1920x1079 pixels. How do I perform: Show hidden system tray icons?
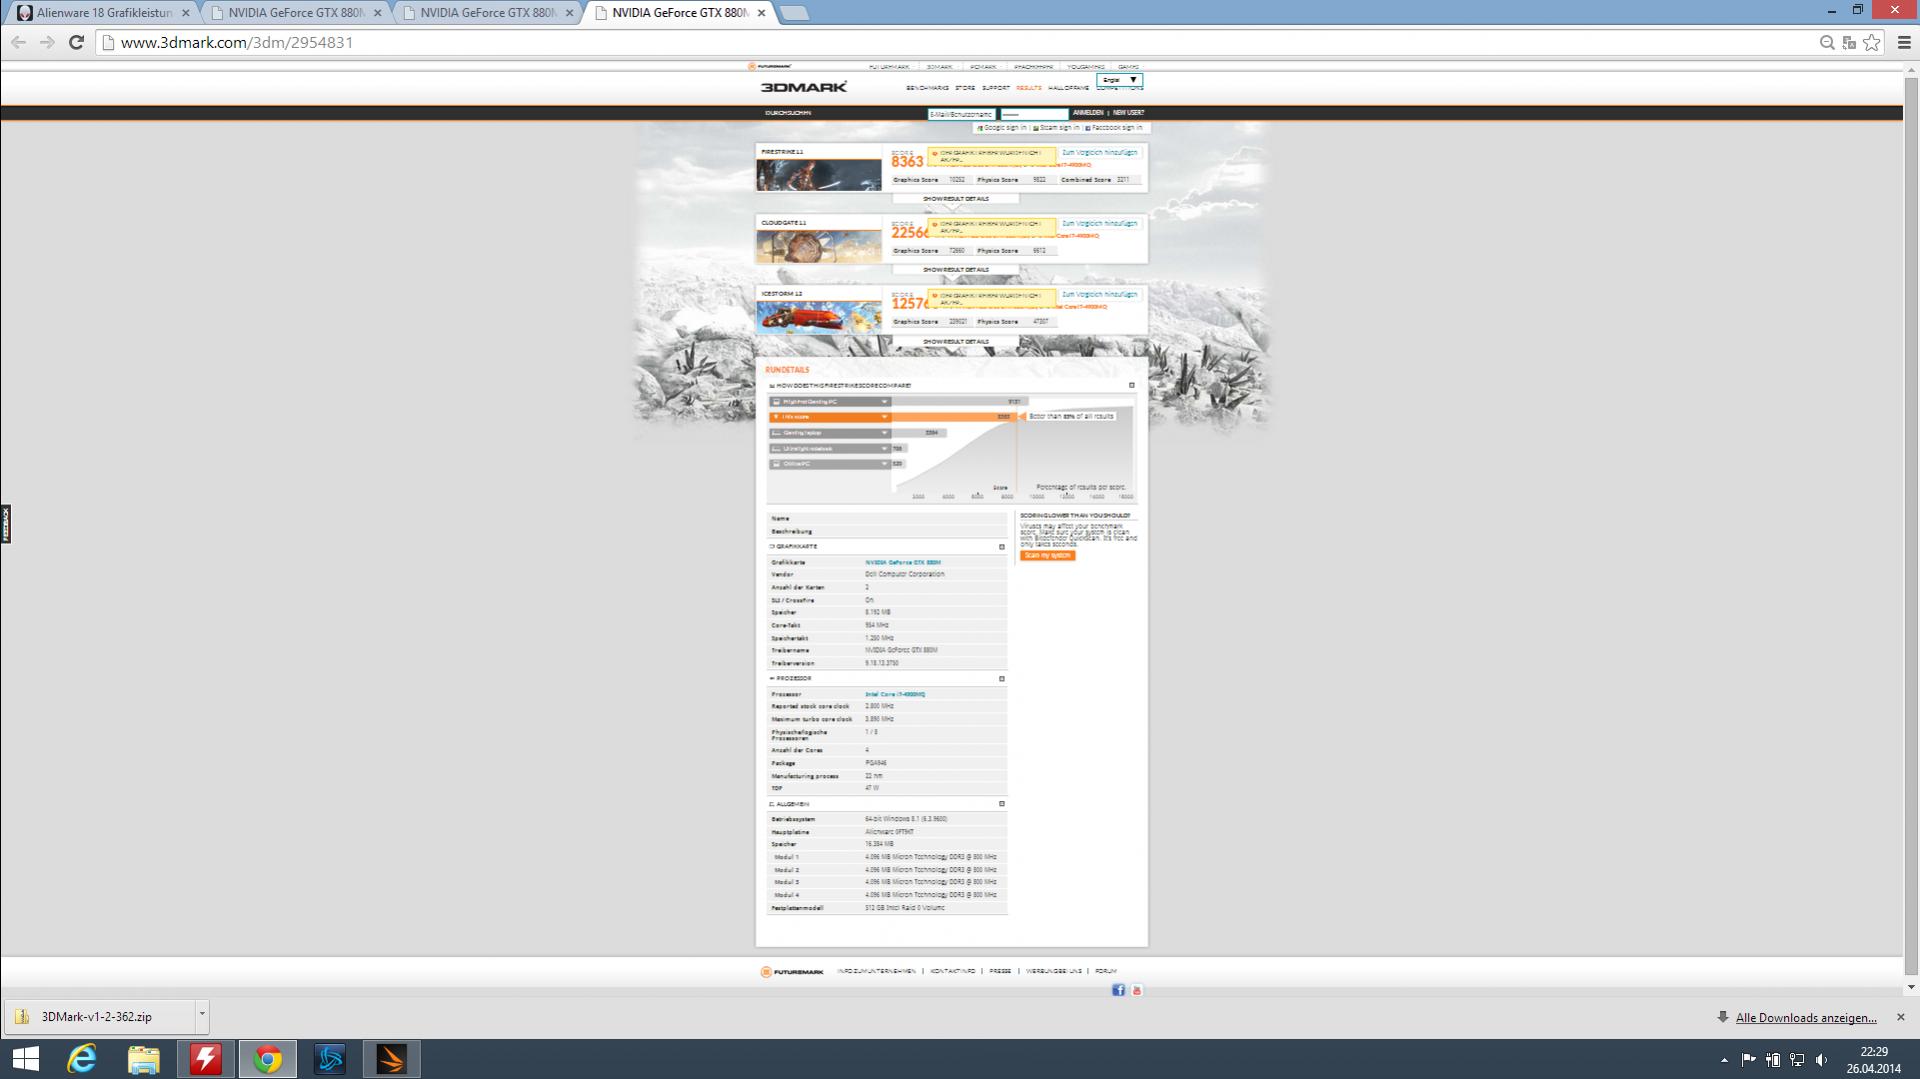(x=1724, y=1060)
